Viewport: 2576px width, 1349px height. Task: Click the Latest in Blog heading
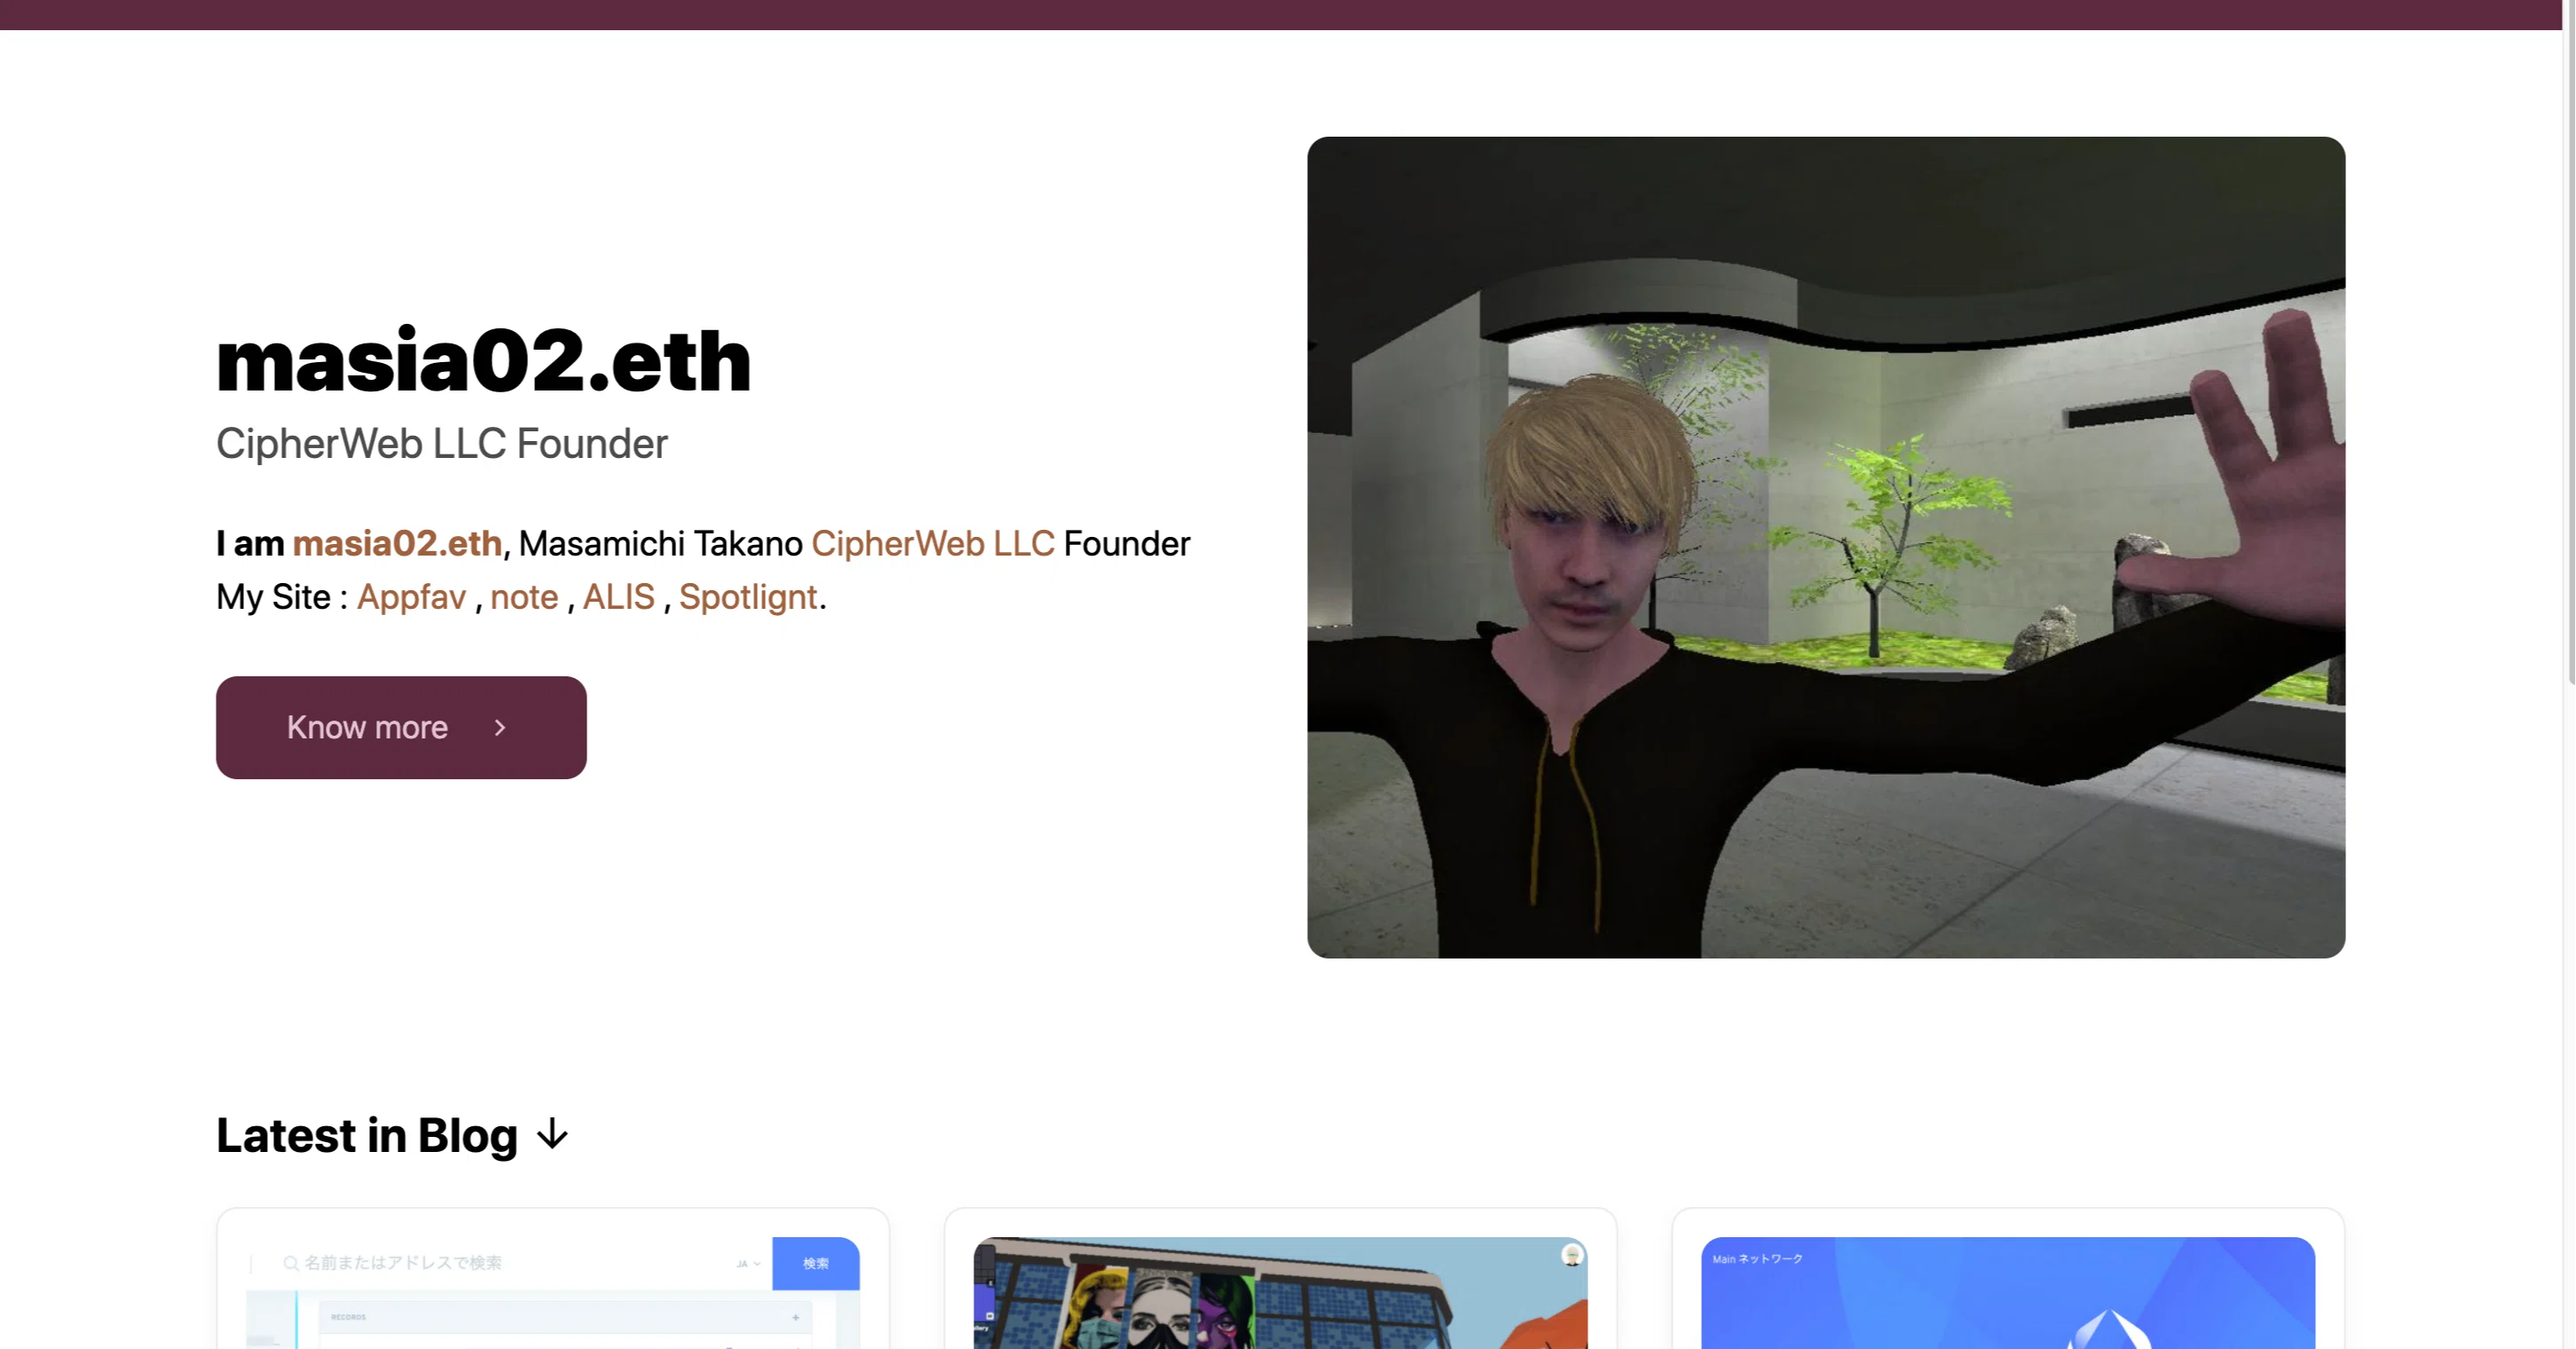367,1135
